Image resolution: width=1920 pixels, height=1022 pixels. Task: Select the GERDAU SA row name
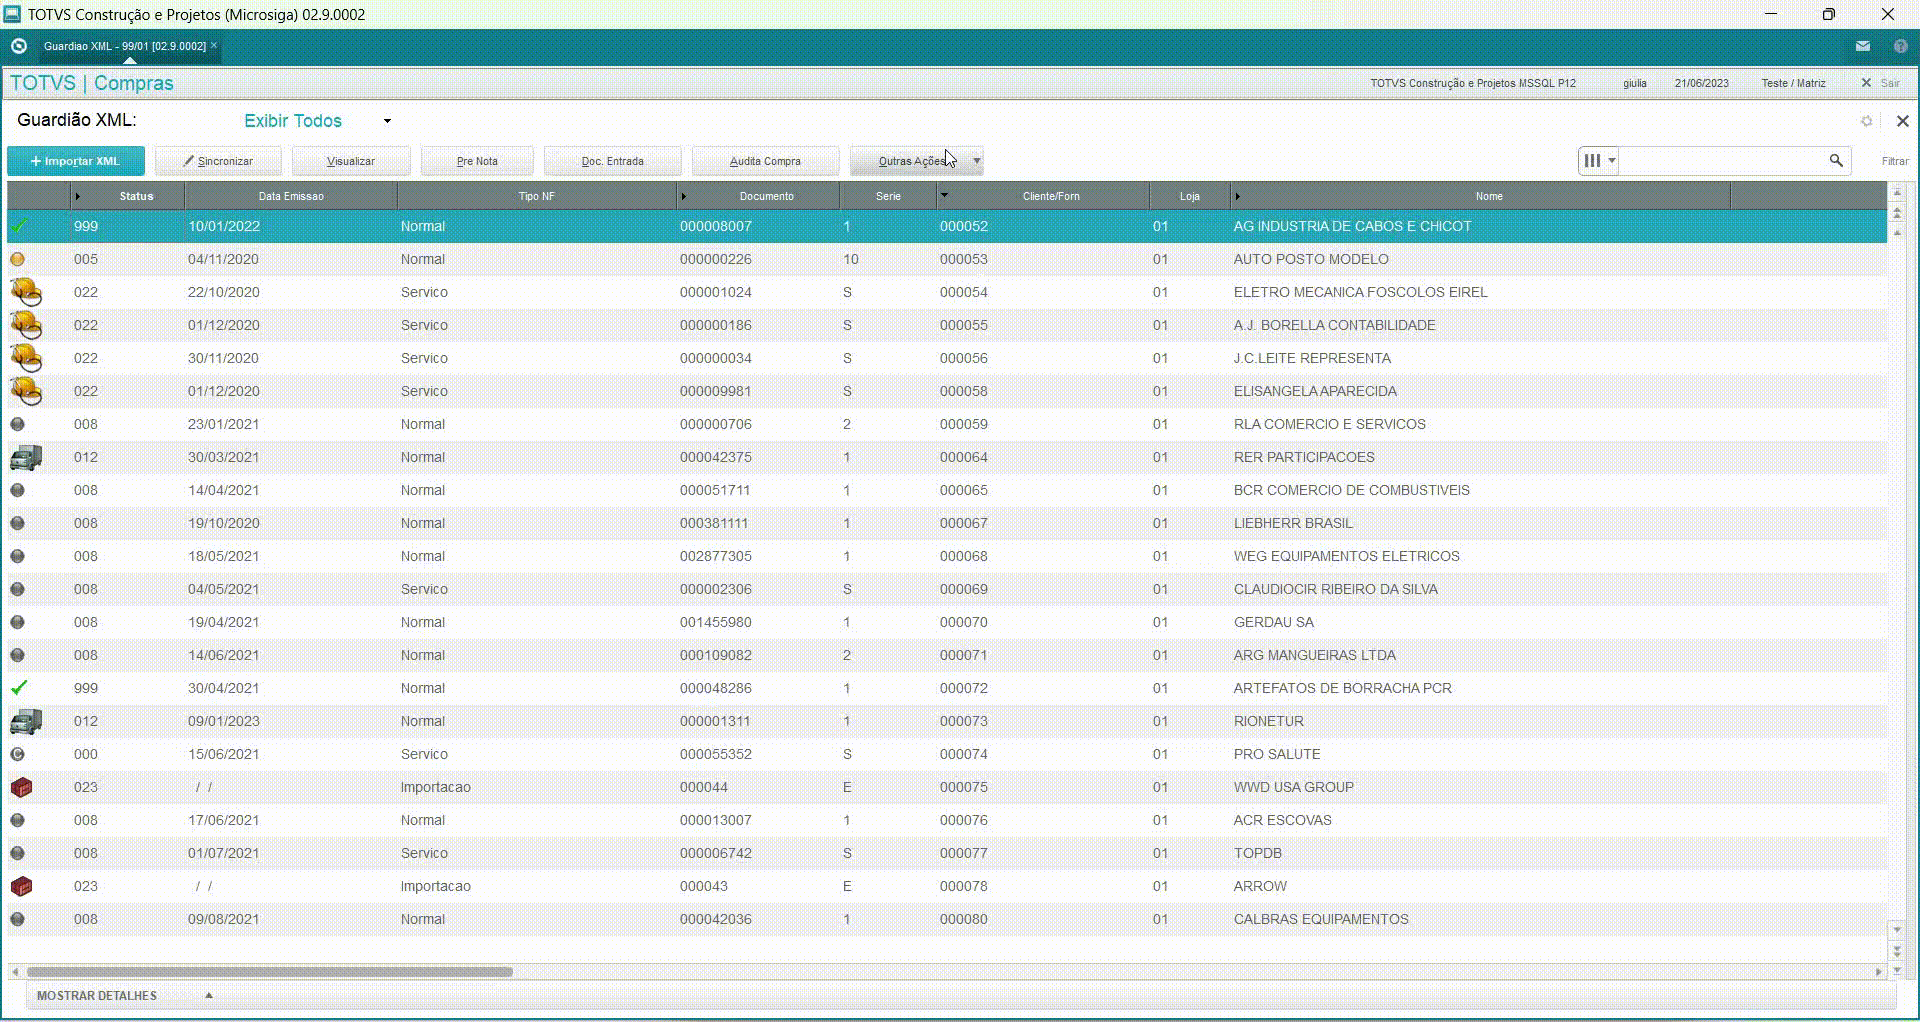[1273, 622]
